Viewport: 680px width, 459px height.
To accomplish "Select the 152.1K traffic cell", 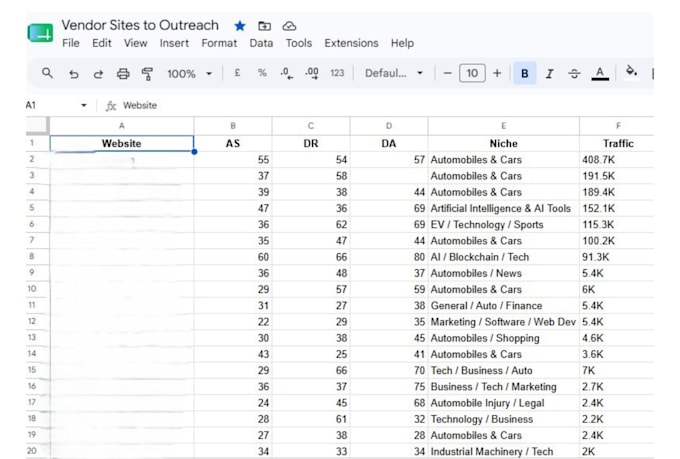I will coord(617,208).
